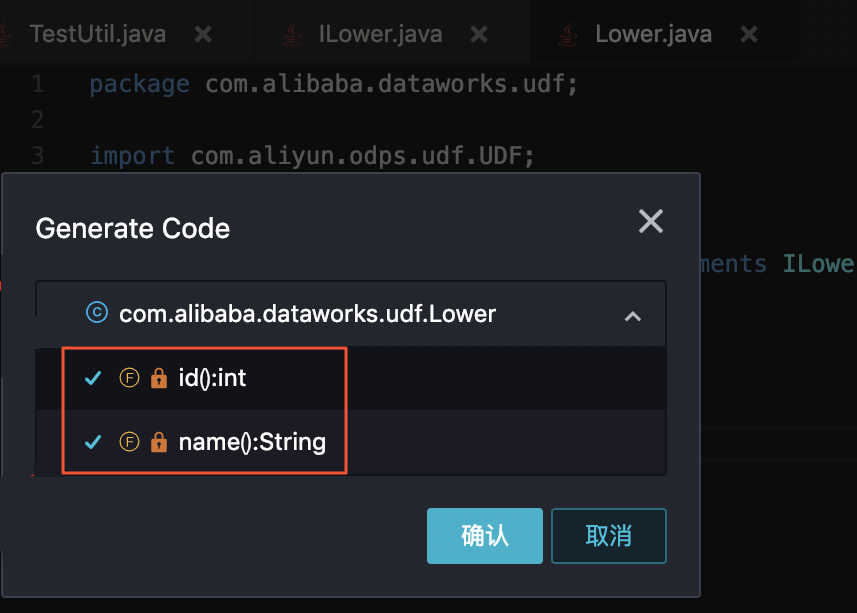
Task: Cancel with the 取消 button
Action: pos(609,535)
